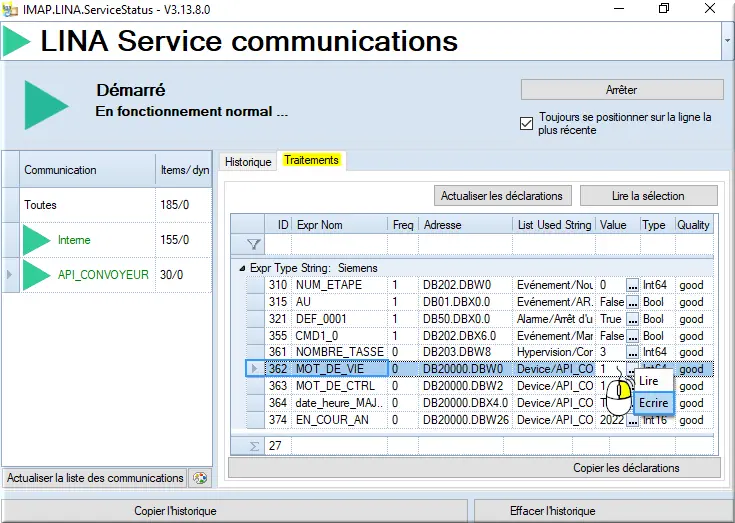The image size is (735, 523).
Task: Click Actualiser la liste des communications
Action: pyautogui.click(x=95, y=478)
